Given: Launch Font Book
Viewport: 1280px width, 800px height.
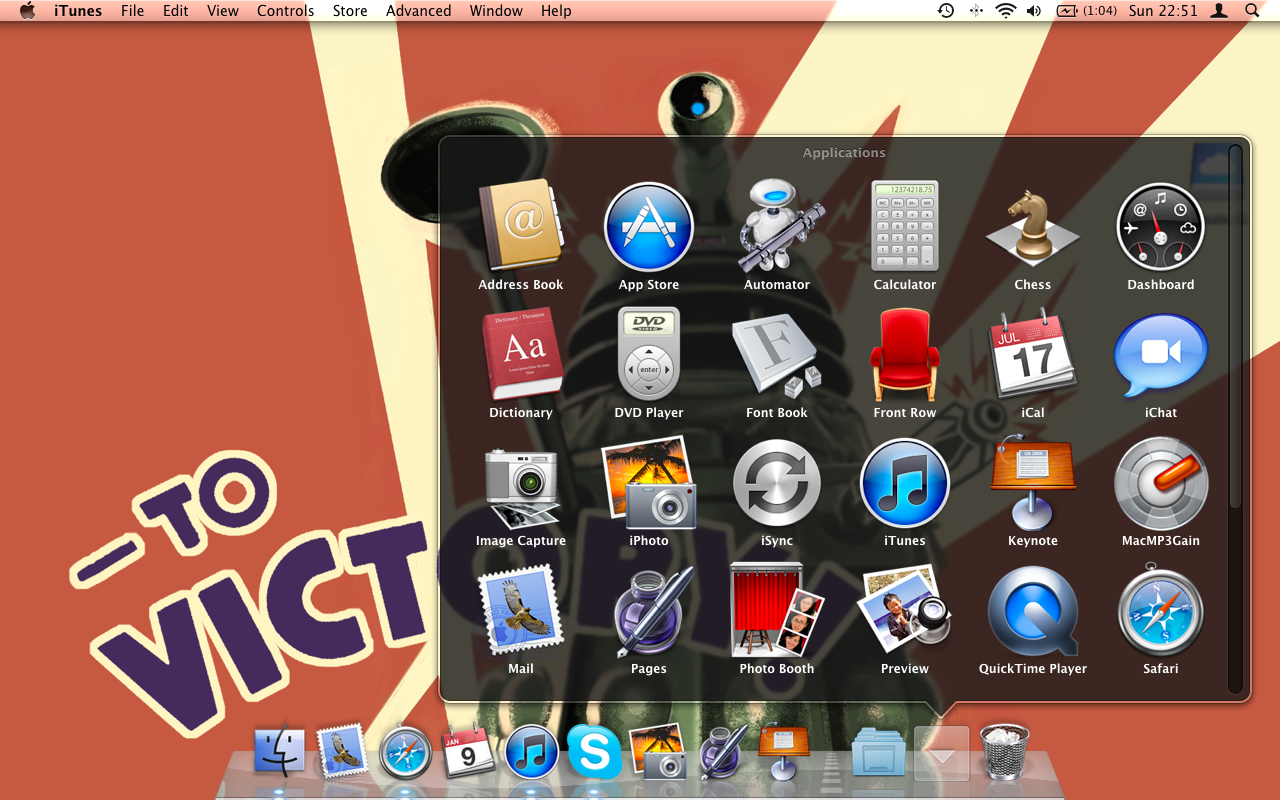Looking at the screenshot, I should pos(777,355).
